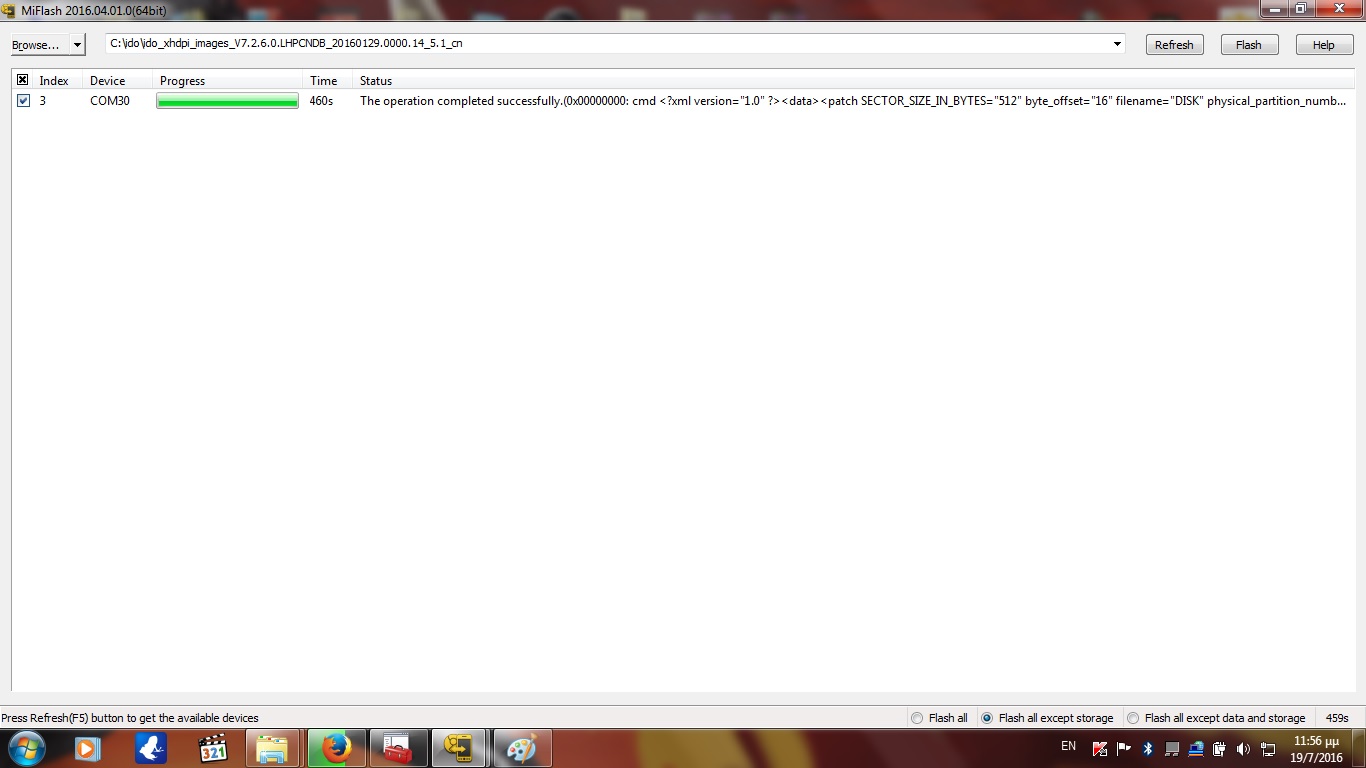Click the 459s elapsed time in status bar
Viewport: 1366px width, 768px height.
click(1337, 718)
